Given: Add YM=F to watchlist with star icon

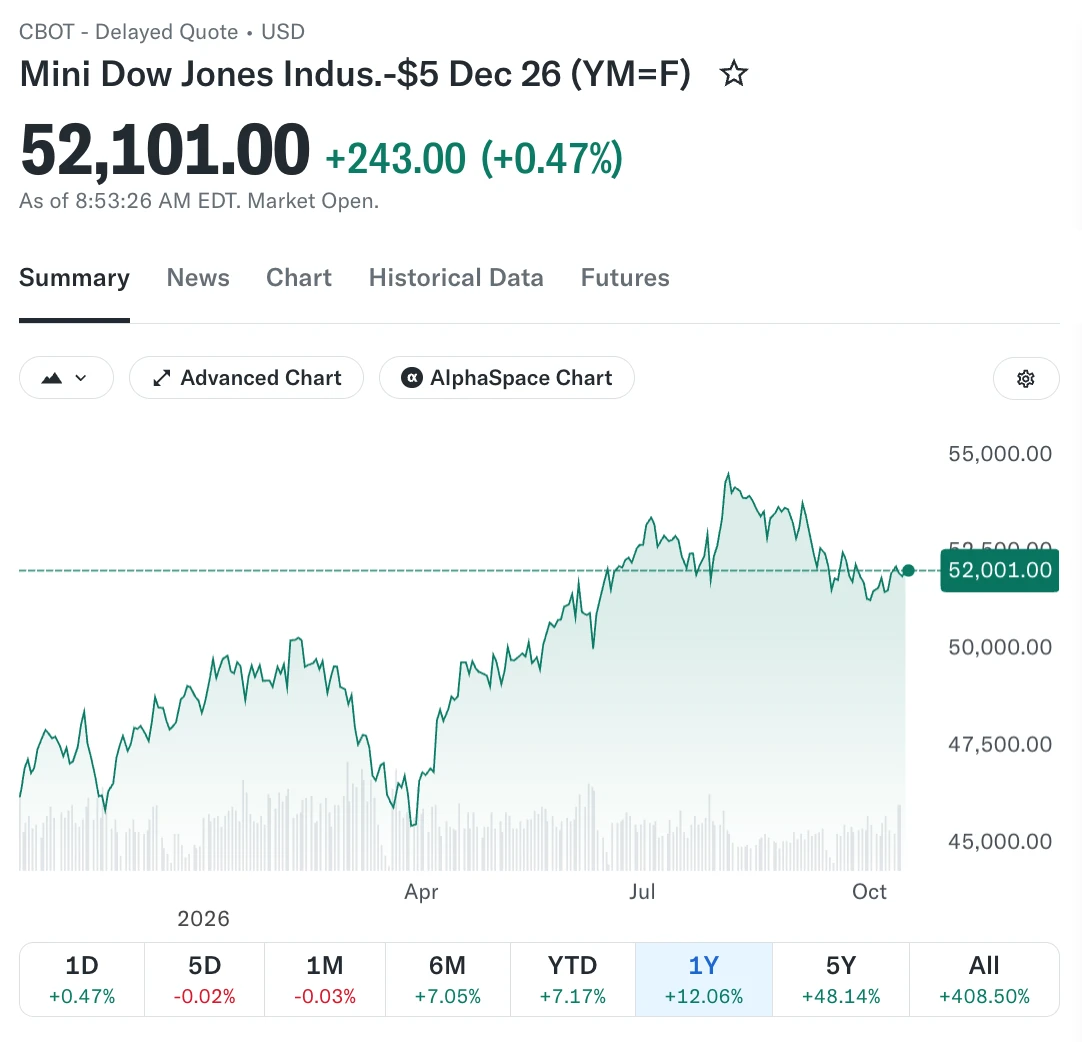Looking at the screenshot, I should 734,74.
